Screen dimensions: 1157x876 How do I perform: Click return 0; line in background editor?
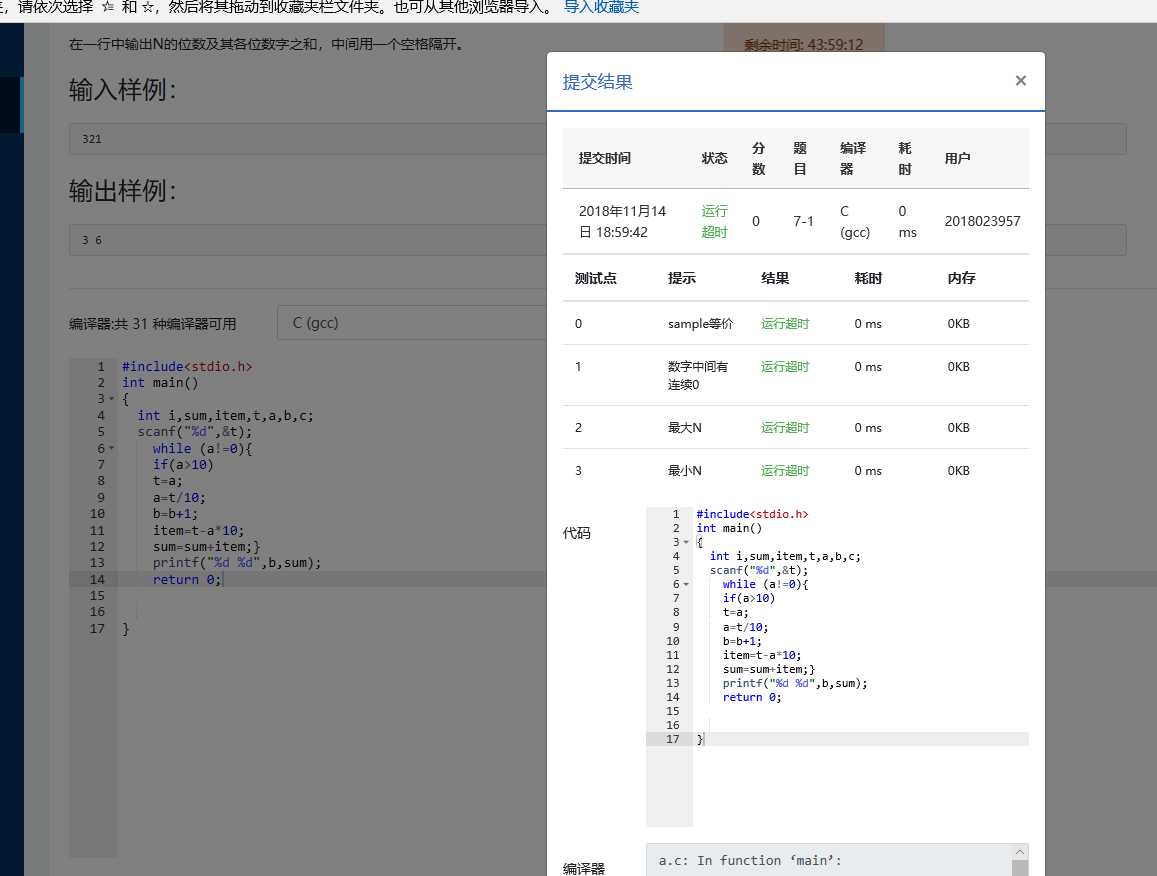pos(187,579)
